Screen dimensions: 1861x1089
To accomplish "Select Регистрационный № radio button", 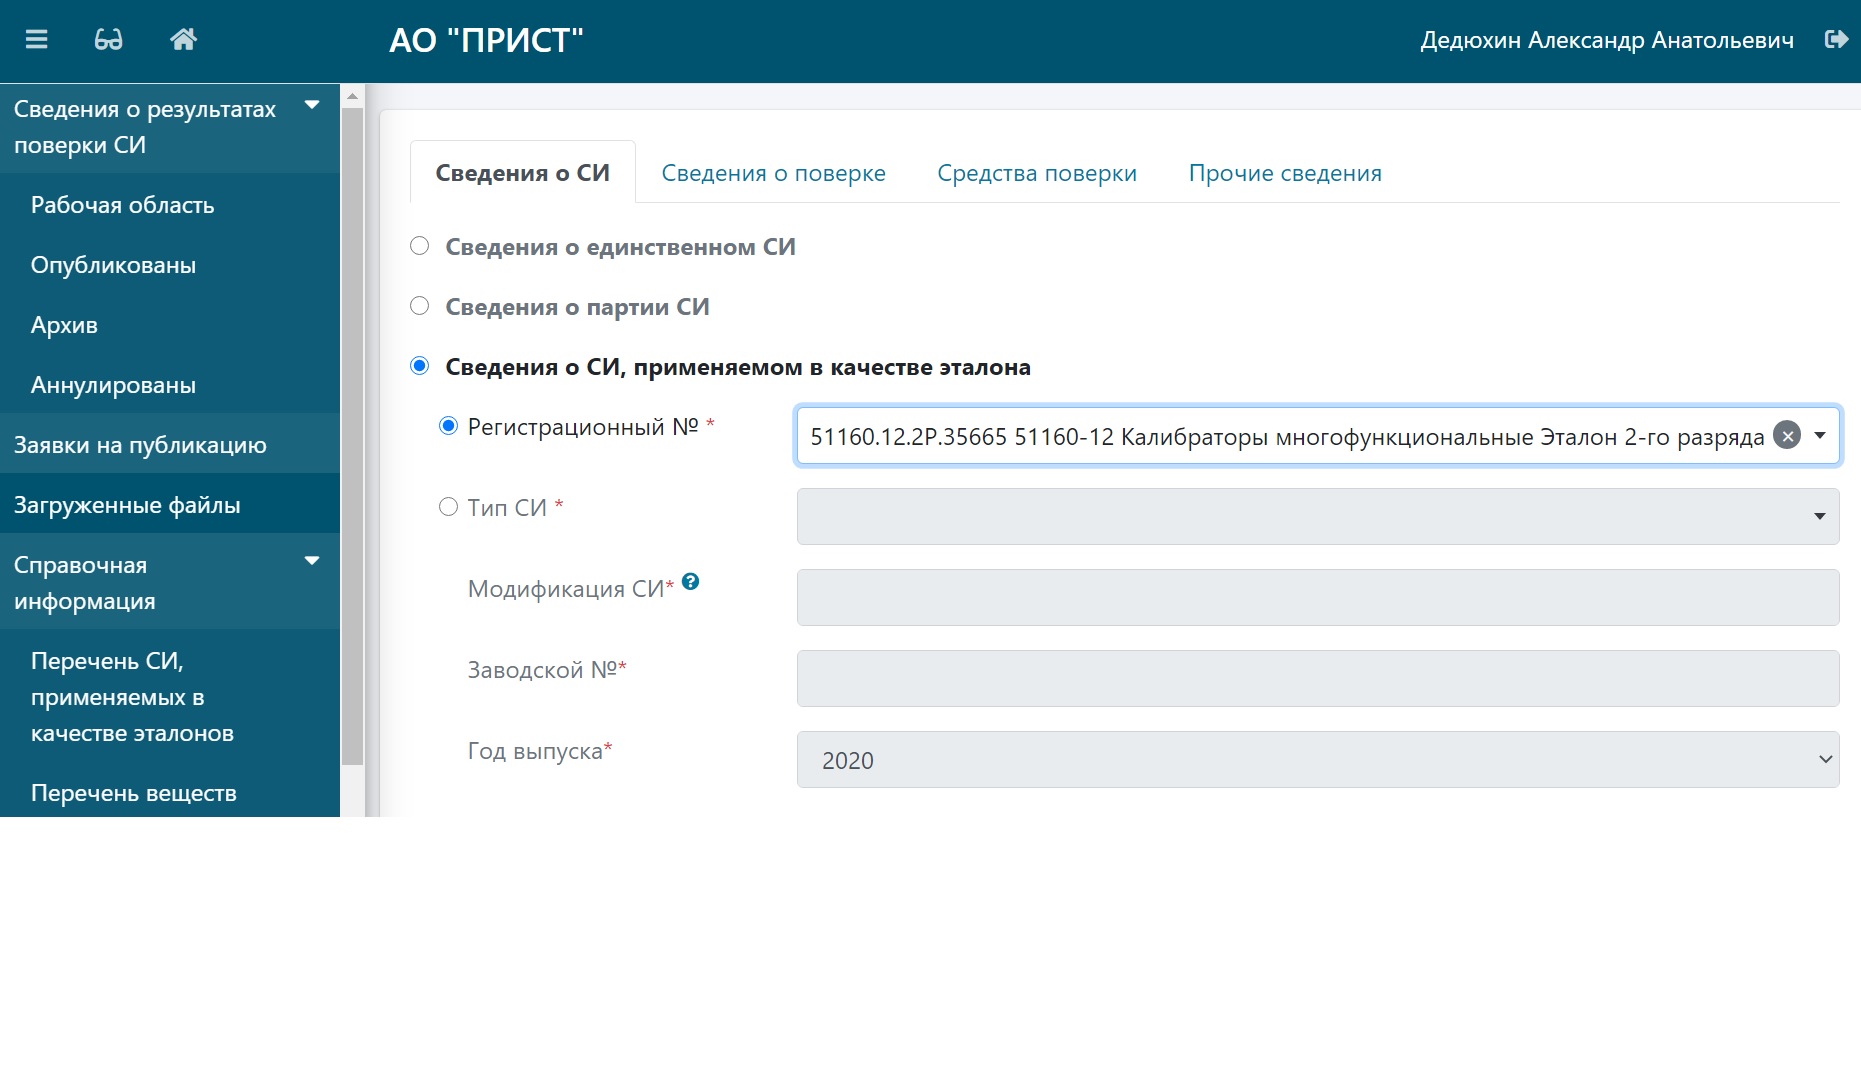I will [448, 426].
